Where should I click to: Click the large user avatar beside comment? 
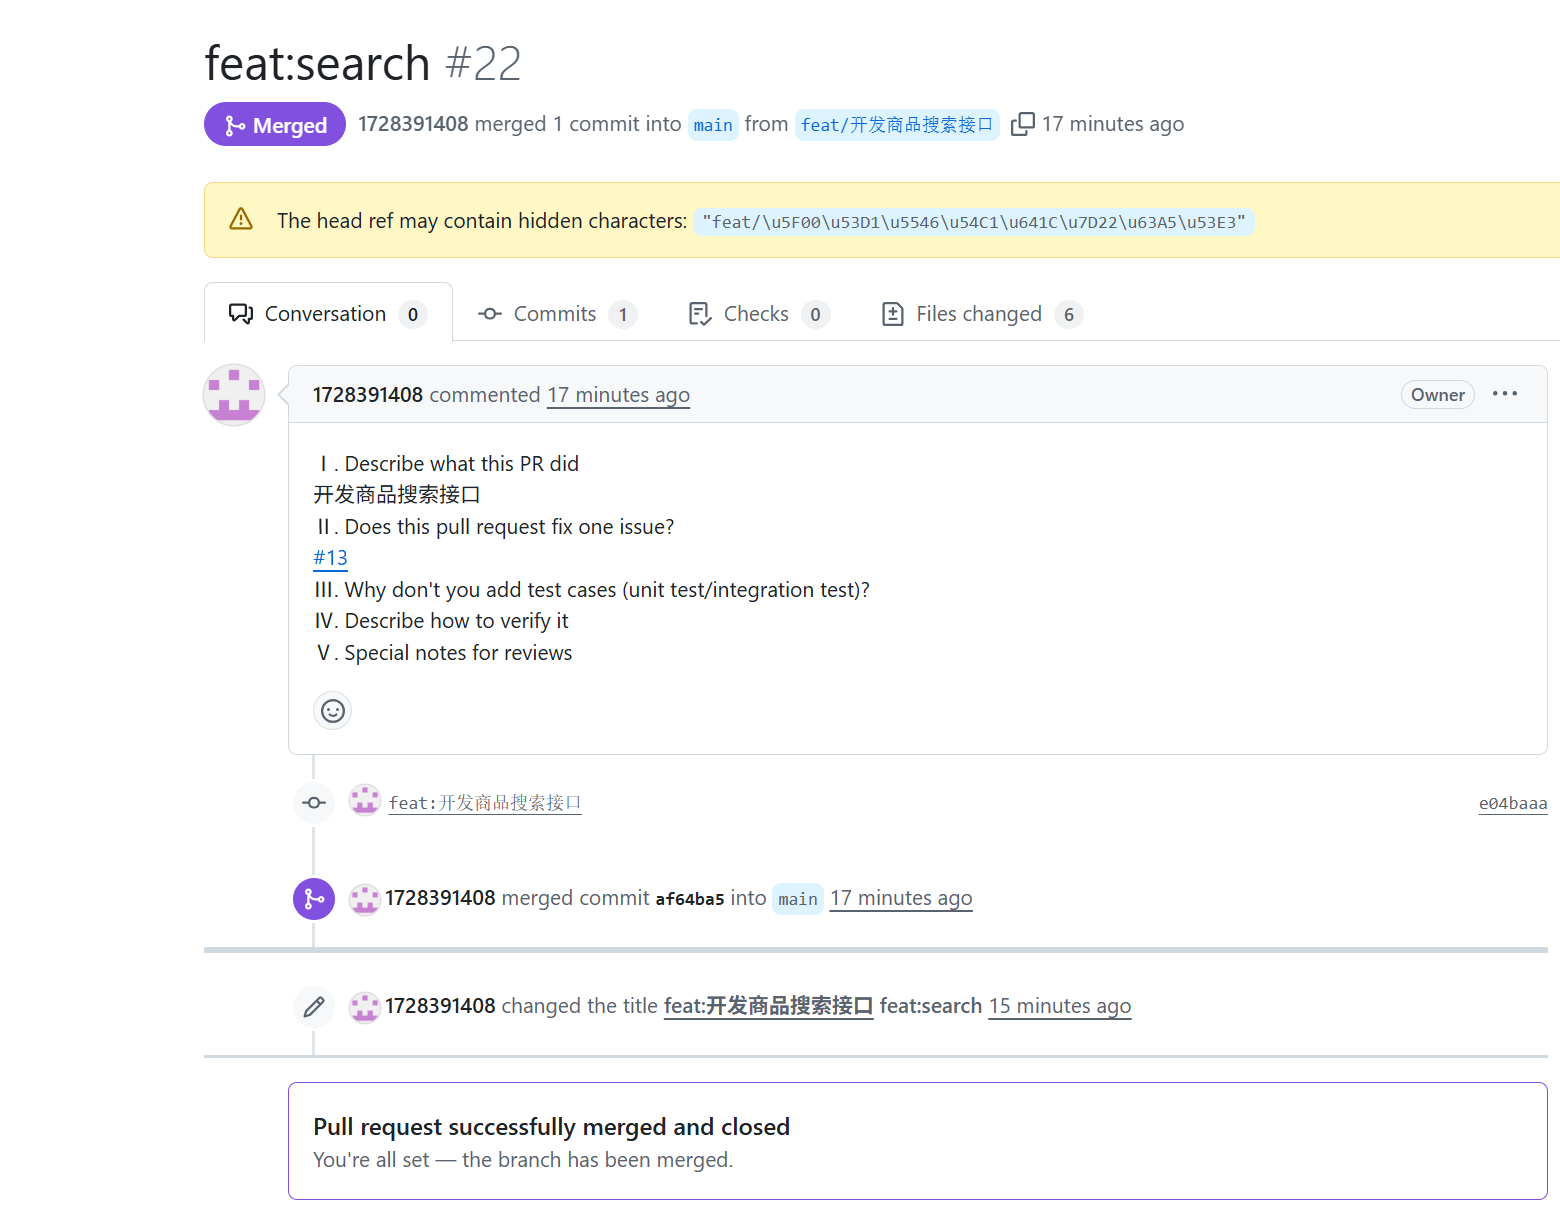pos(234,395)
